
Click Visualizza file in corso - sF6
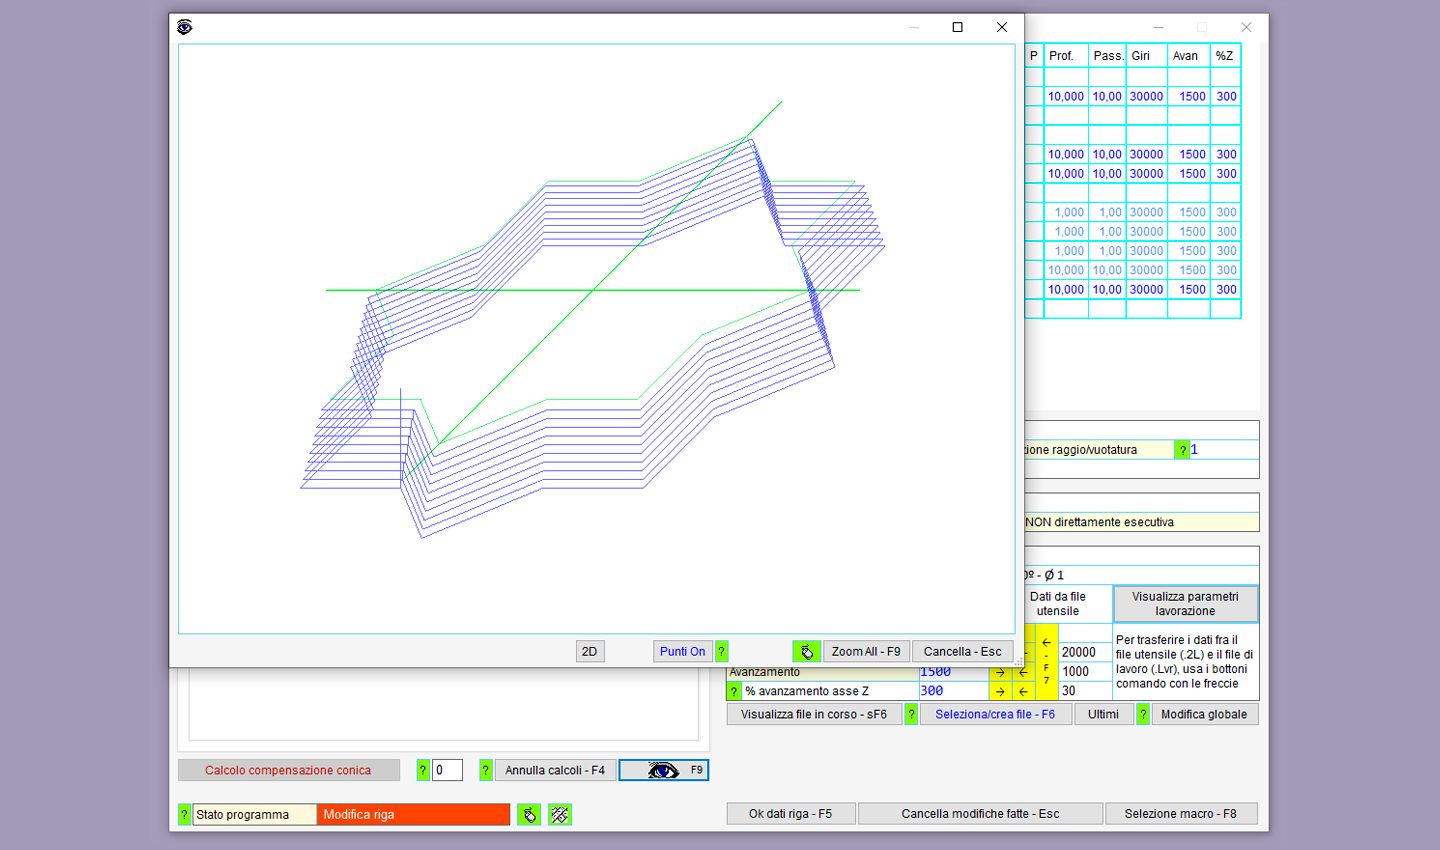pos(814,714)
